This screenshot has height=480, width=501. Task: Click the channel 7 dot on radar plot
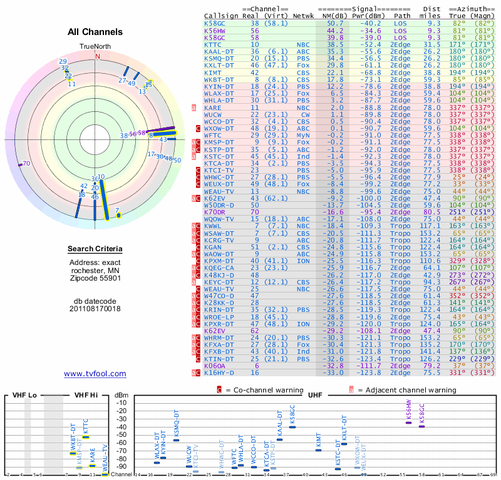point(118,216)
